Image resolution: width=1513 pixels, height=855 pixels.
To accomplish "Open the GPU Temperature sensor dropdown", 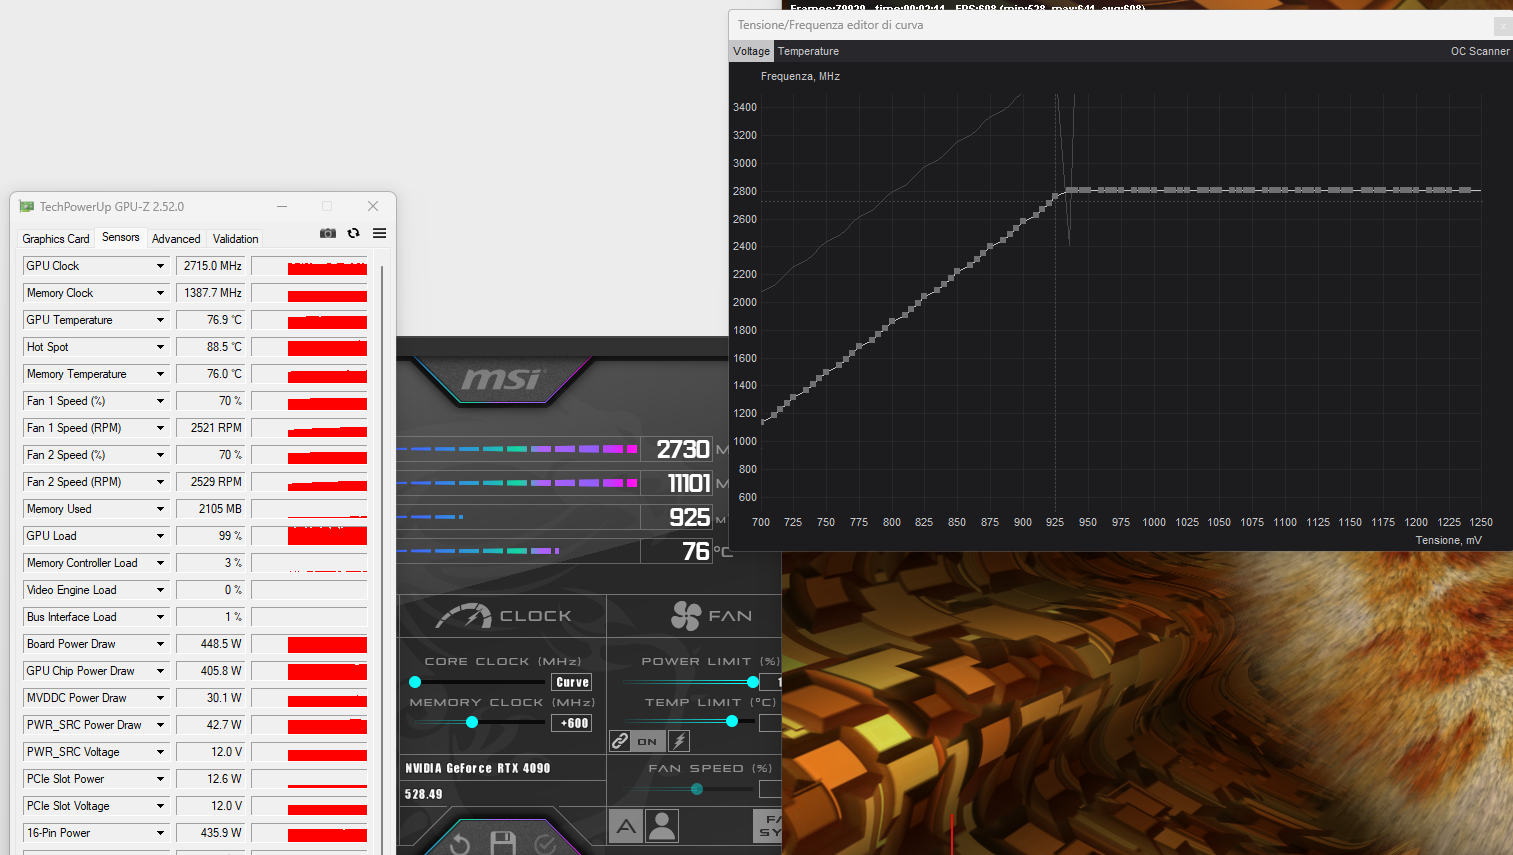I will [160, 320].
